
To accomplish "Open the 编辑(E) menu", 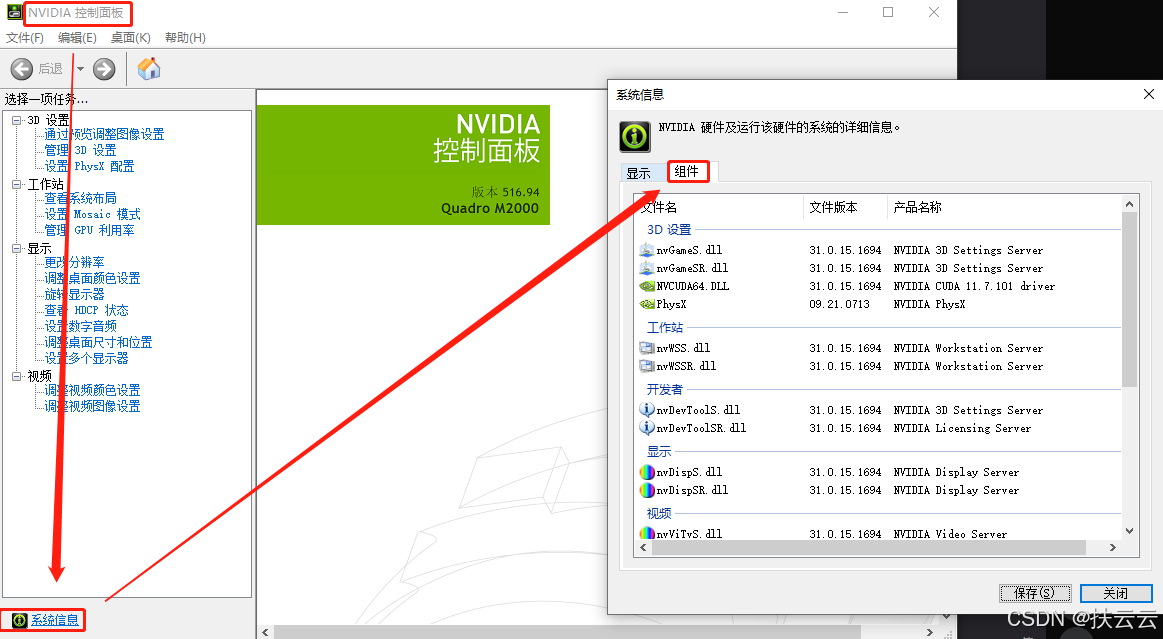I will 77,37.
